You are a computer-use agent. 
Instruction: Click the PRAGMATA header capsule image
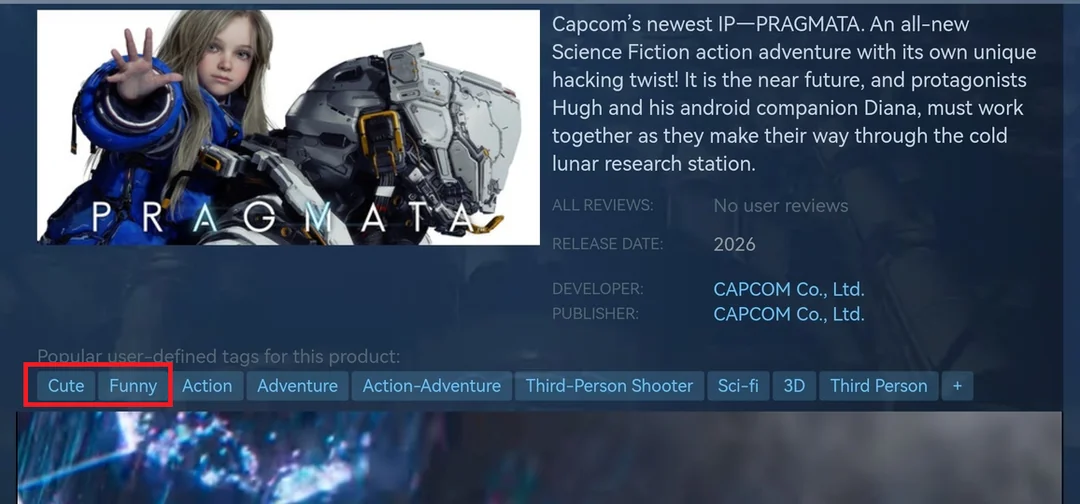pyautogui.click(x=288, y=127)
